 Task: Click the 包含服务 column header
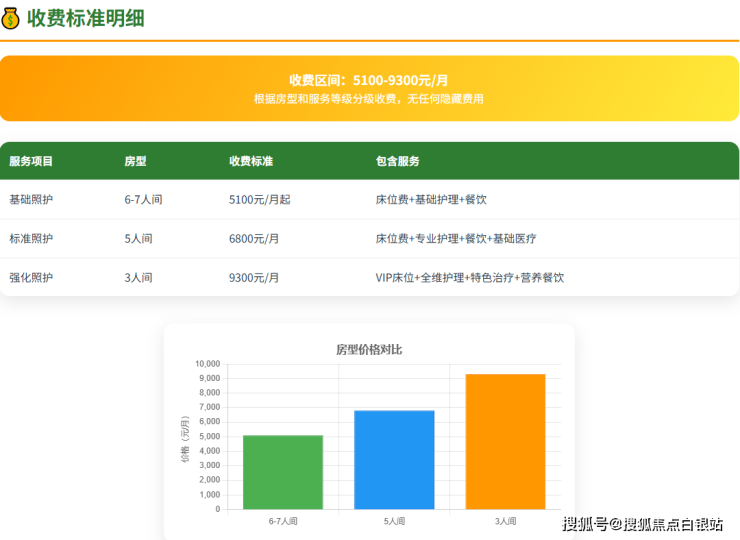pyautogui.click(x=397, y=161)
